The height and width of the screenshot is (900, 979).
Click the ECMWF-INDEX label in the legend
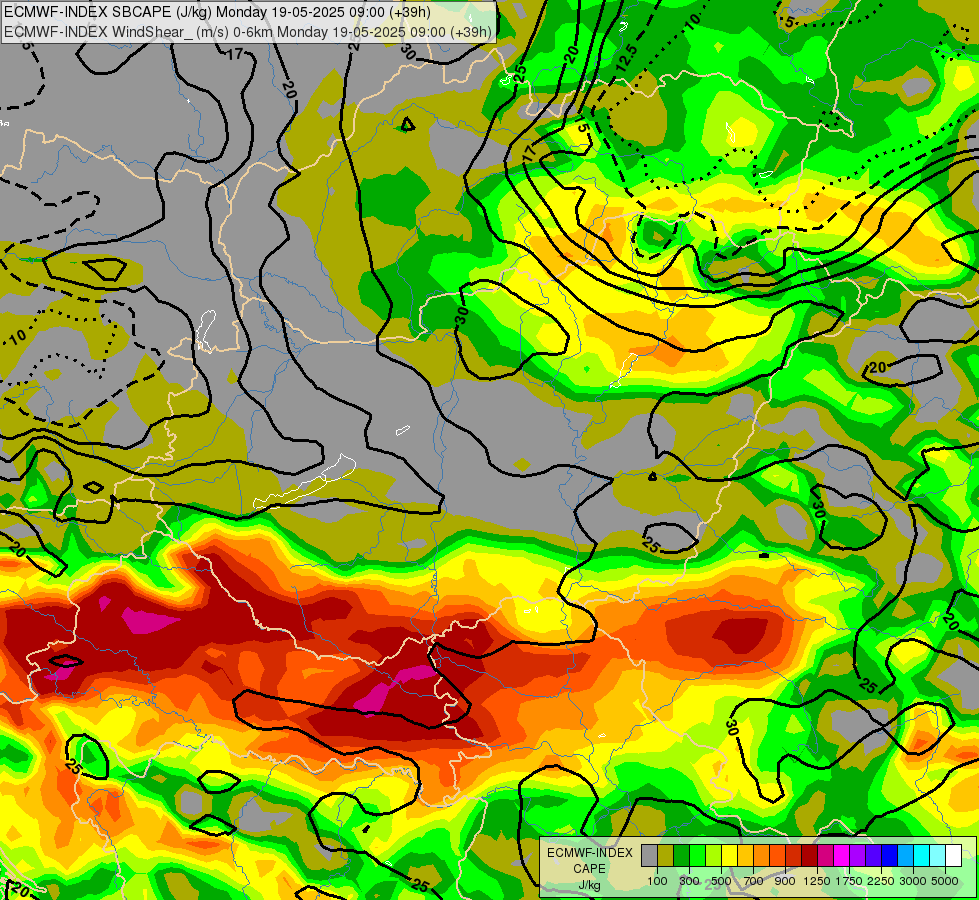[x=590, y=853]
